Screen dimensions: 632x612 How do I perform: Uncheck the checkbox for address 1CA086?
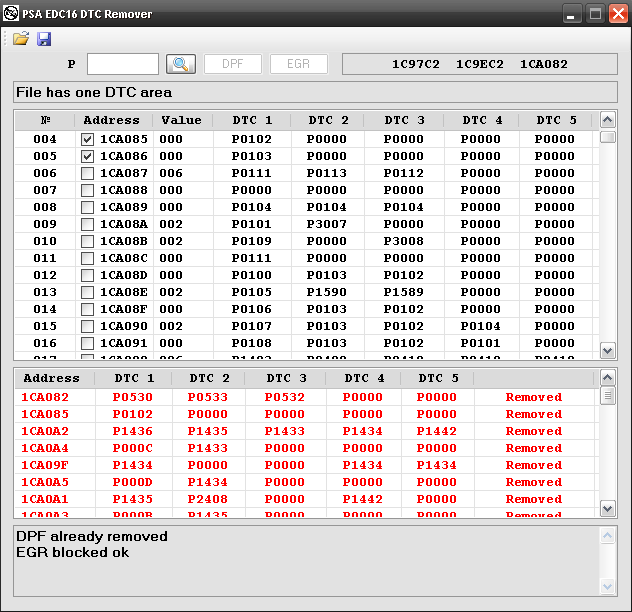[87, 156]
